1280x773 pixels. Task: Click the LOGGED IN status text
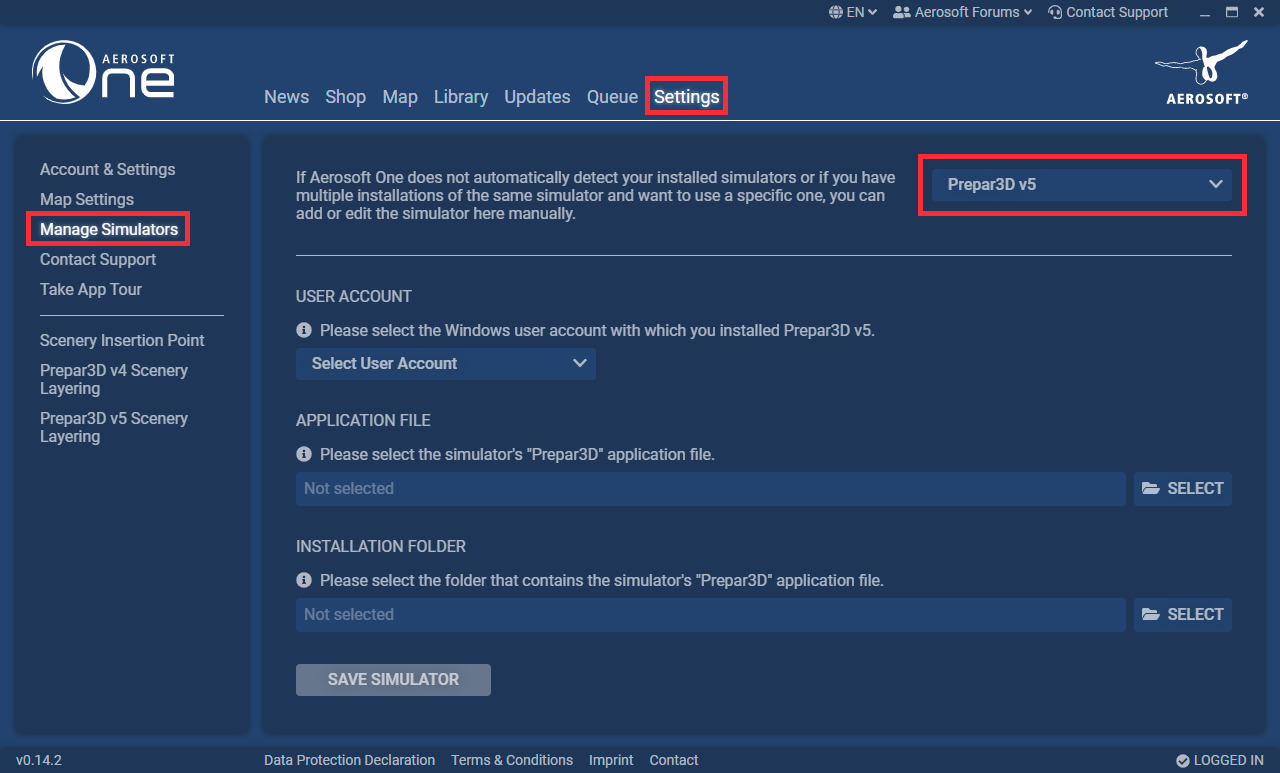click(1229, 760)
